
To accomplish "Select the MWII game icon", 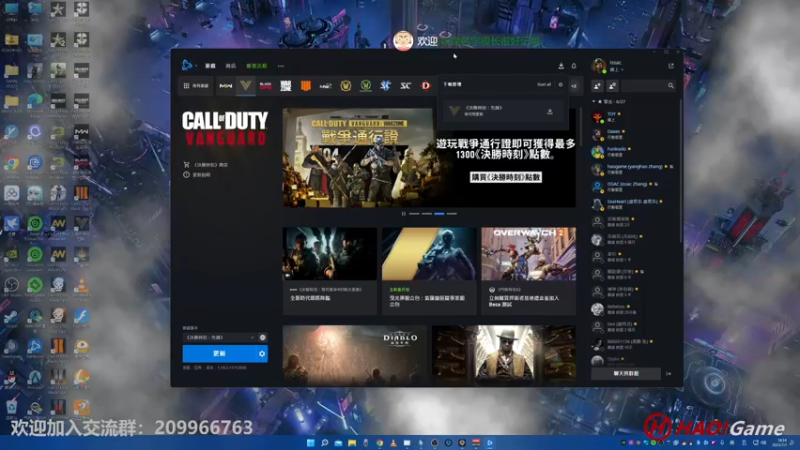I will coord(226,86).
